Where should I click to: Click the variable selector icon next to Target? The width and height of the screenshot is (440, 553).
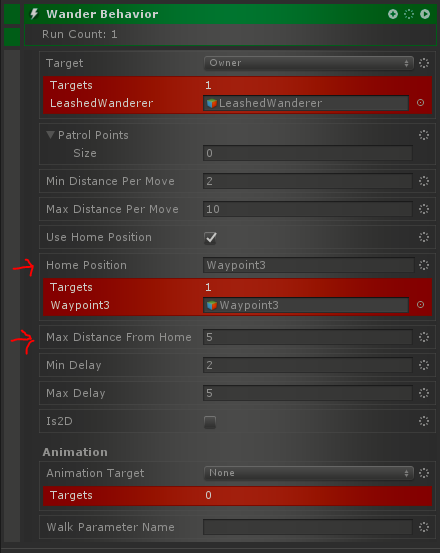coord(424,63)
